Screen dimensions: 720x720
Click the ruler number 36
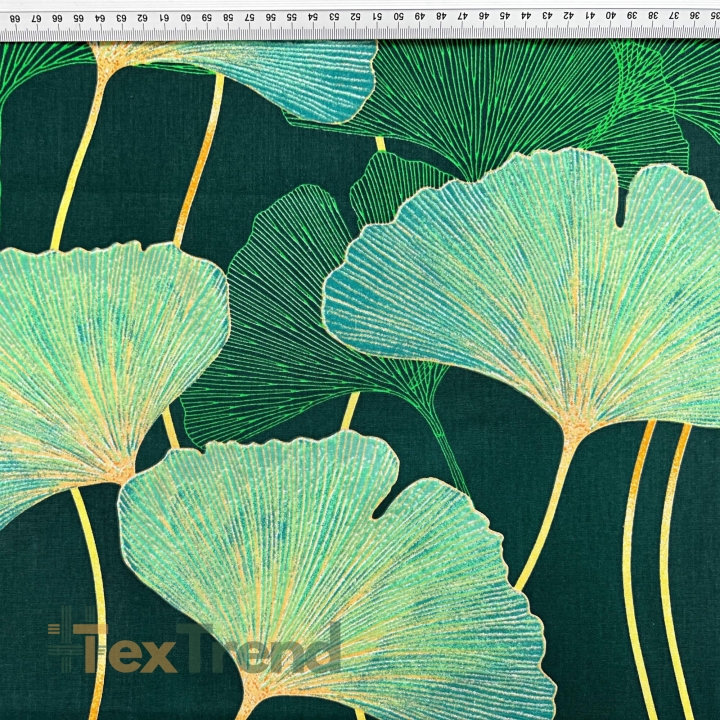pos(695,15)
